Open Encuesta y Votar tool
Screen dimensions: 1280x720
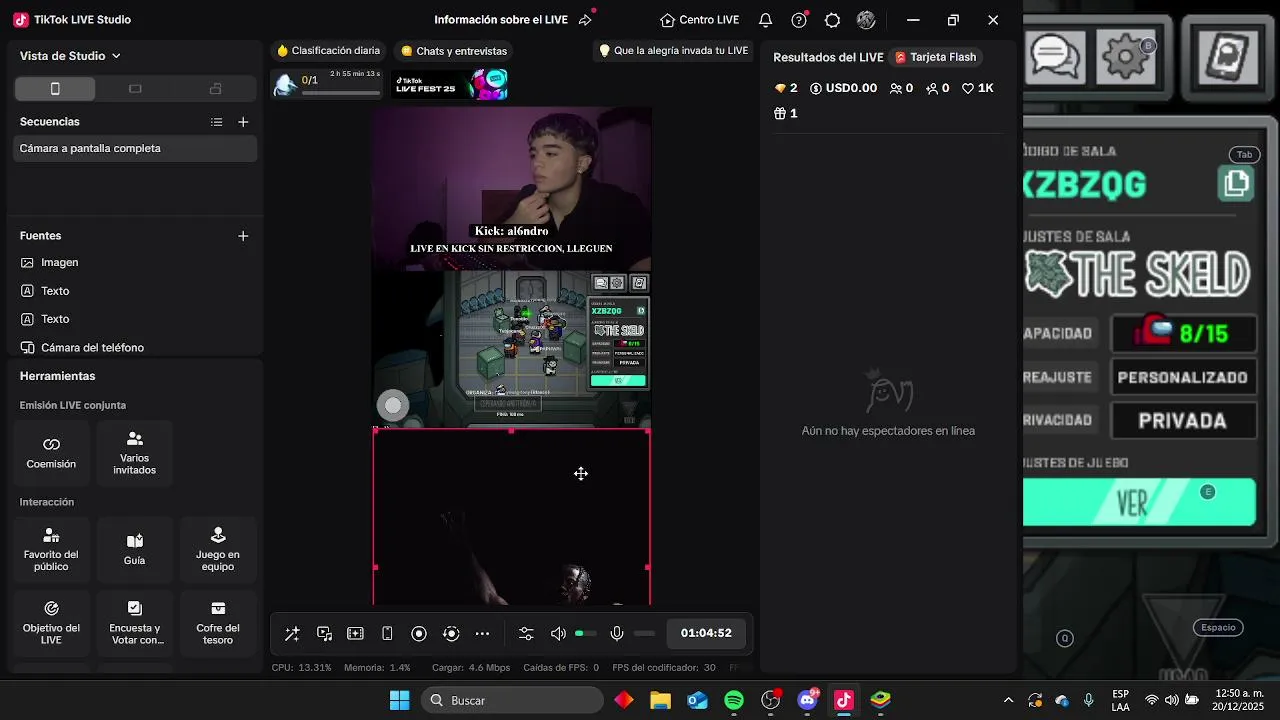(135, 623)
